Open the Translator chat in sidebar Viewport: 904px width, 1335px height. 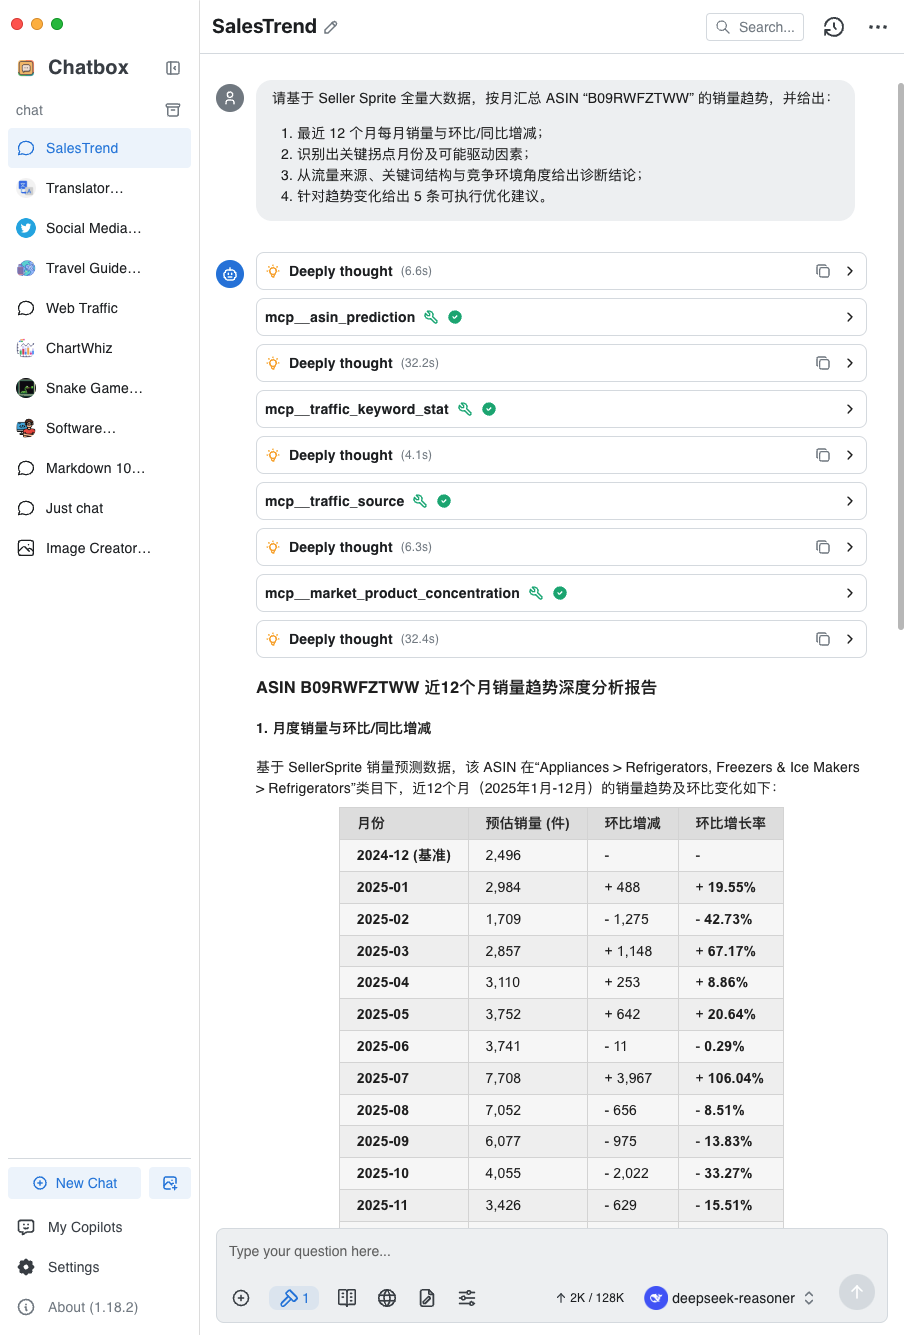tap(85, 188)
